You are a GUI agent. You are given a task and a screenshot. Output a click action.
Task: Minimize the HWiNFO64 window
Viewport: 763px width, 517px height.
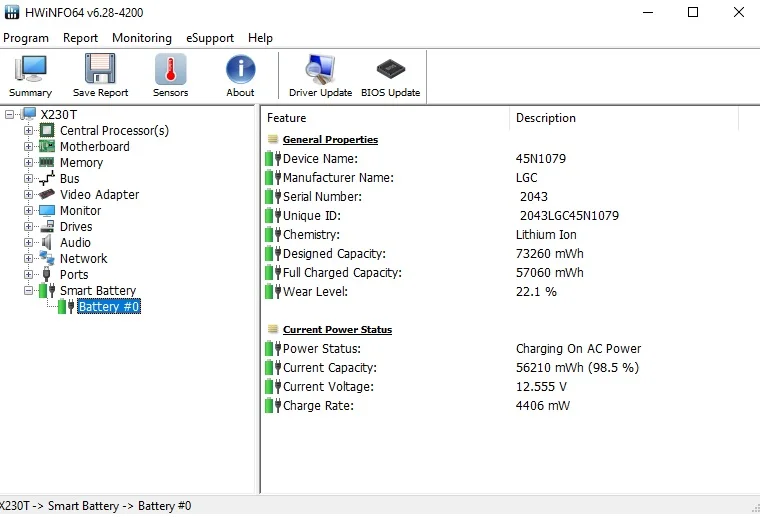[x=648, y=12]
